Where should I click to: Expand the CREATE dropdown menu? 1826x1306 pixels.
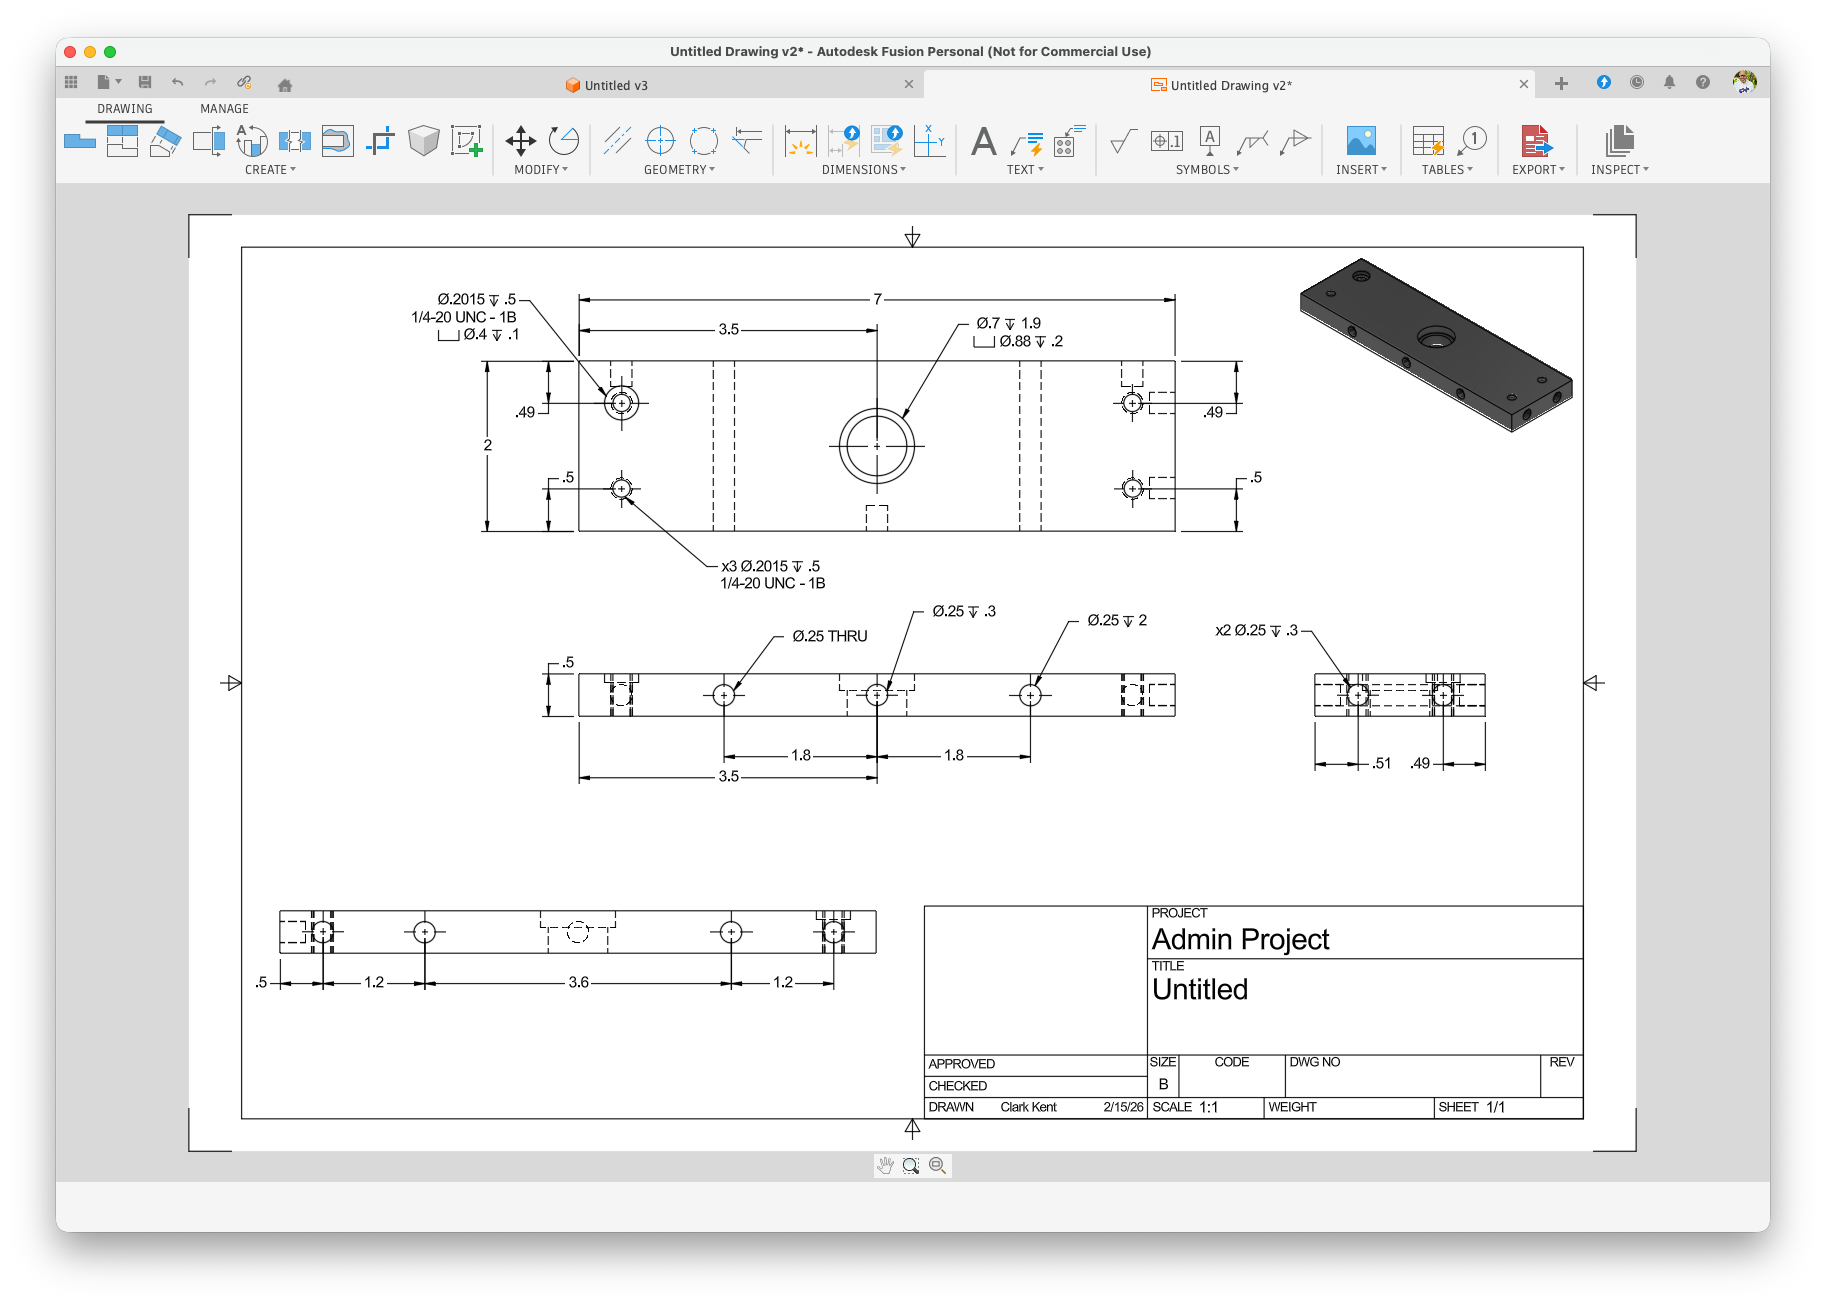[270, 170]
